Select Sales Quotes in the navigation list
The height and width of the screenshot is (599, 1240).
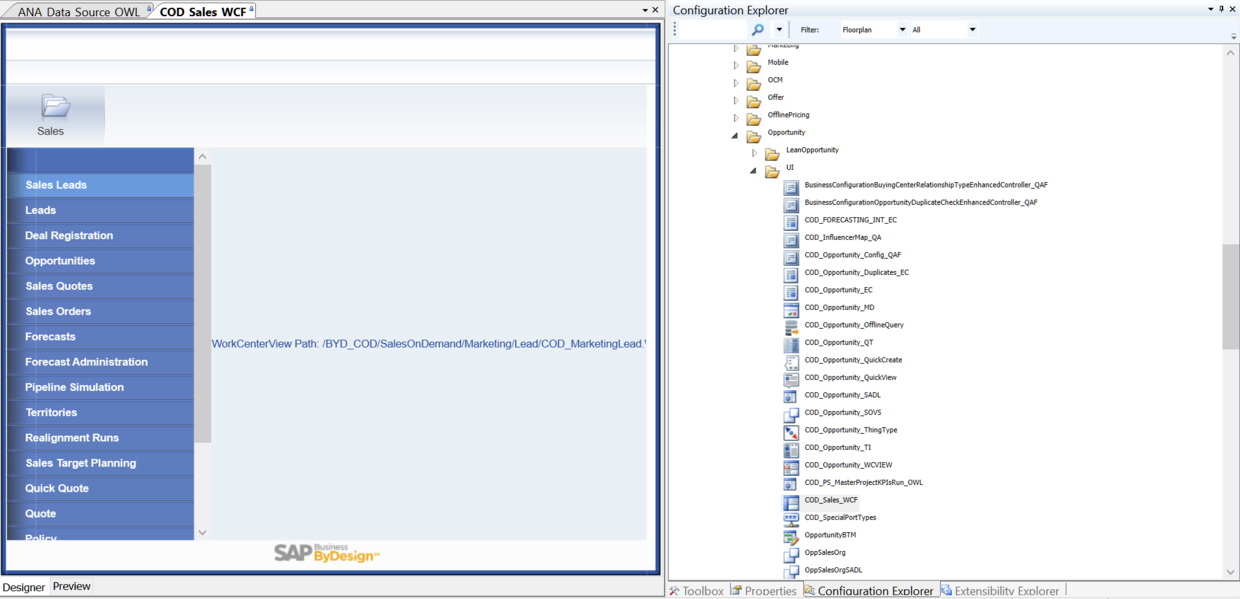click(60, 286)
